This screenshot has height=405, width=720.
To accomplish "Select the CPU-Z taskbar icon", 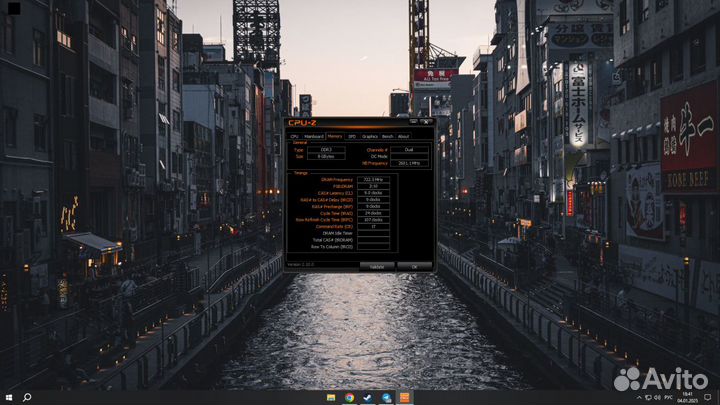I will click(x=404, y=397).
